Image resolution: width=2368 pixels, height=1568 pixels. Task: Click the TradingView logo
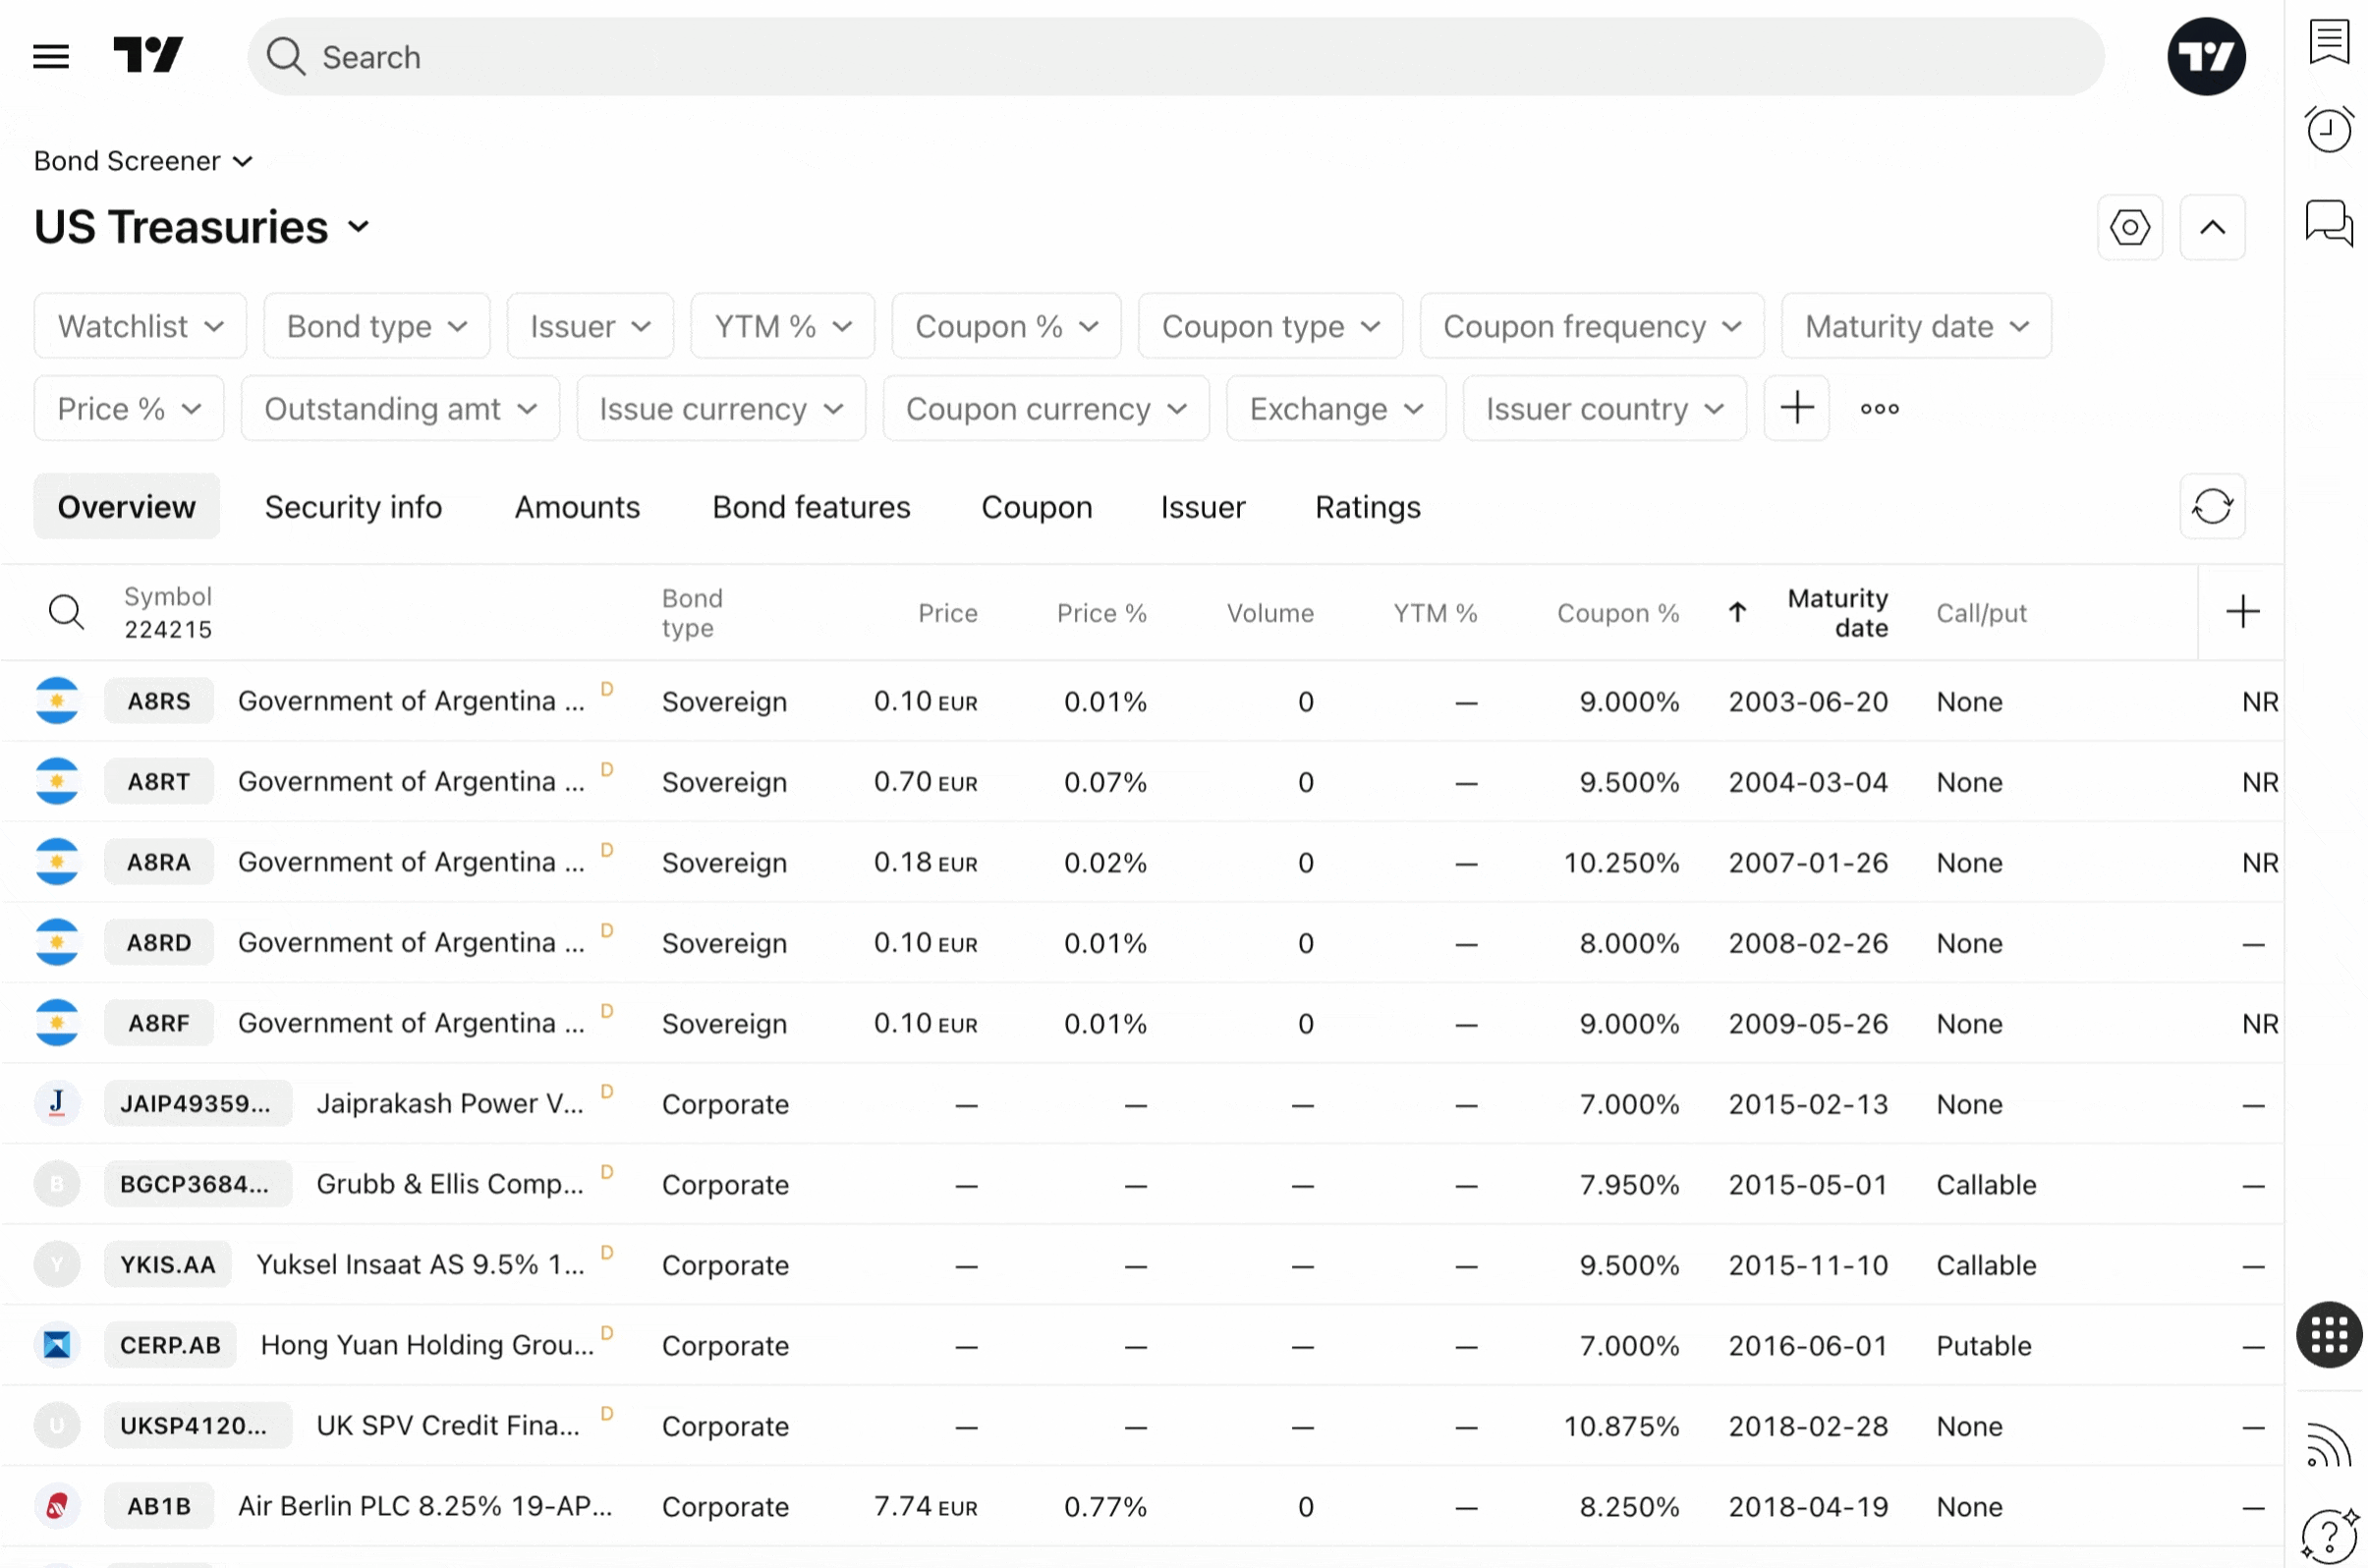[x=148, y=55]
